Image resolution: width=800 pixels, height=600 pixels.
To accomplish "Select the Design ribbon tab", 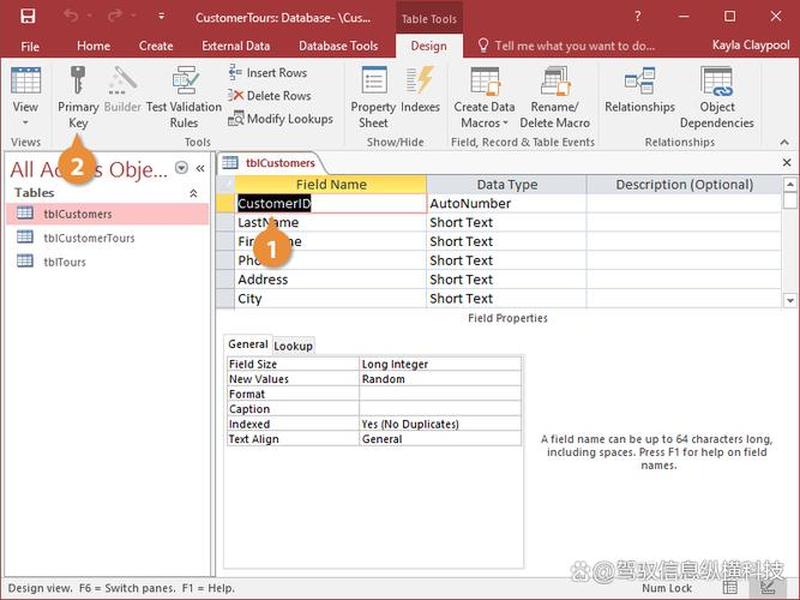I will 429,46.
